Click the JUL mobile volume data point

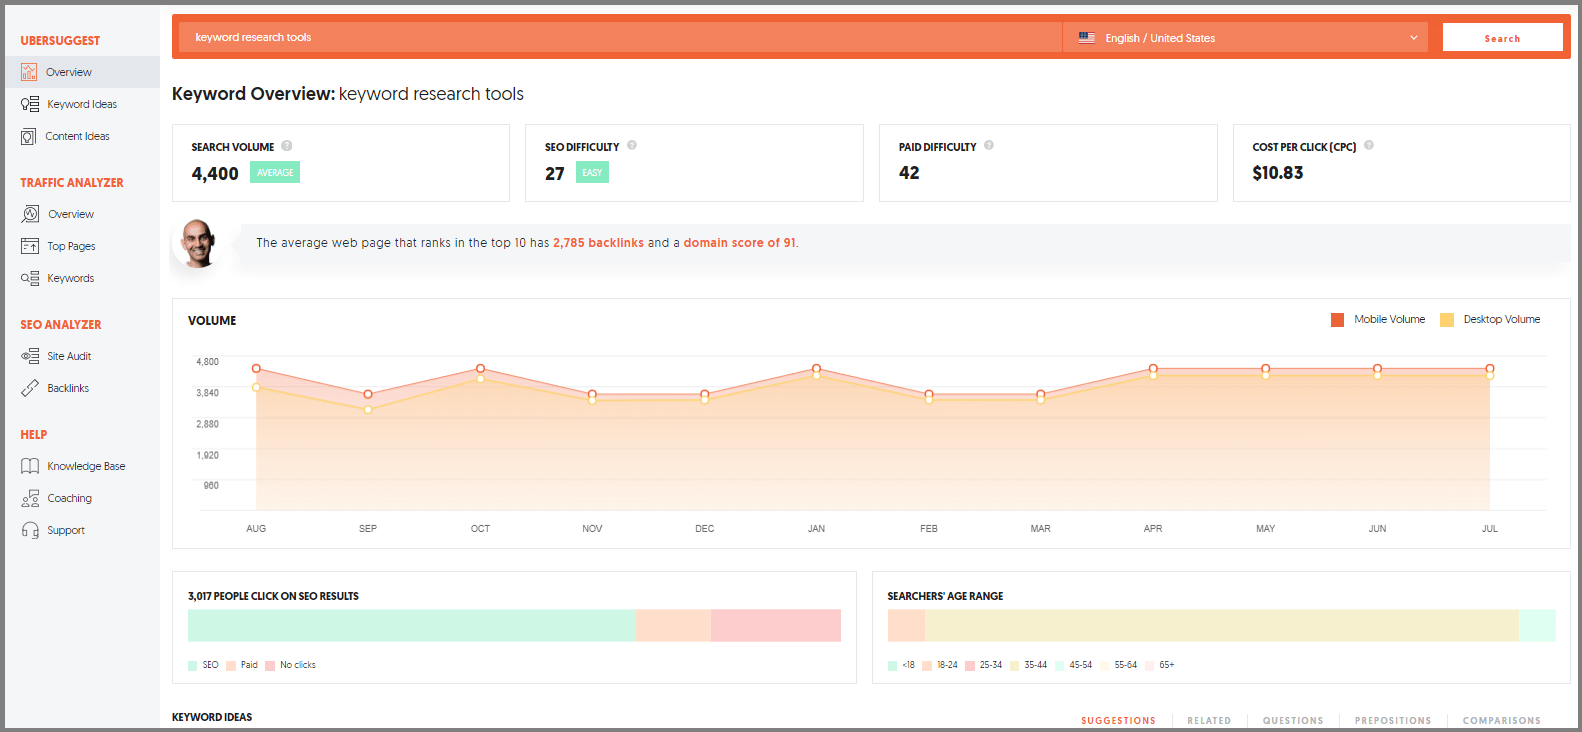[1490, 369]
